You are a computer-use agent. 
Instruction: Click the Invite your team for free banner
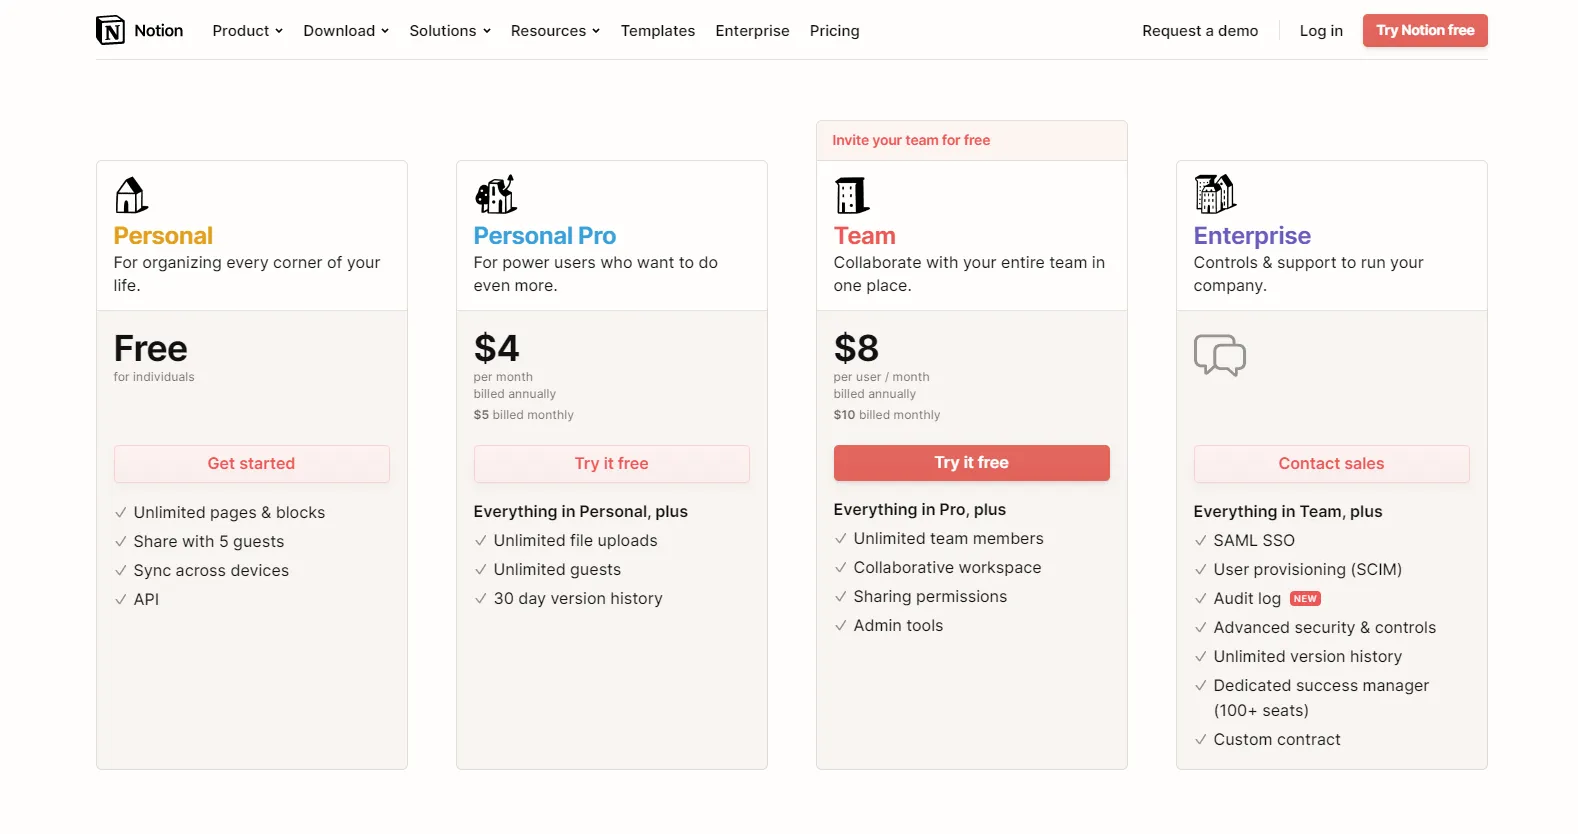point(972,141)
